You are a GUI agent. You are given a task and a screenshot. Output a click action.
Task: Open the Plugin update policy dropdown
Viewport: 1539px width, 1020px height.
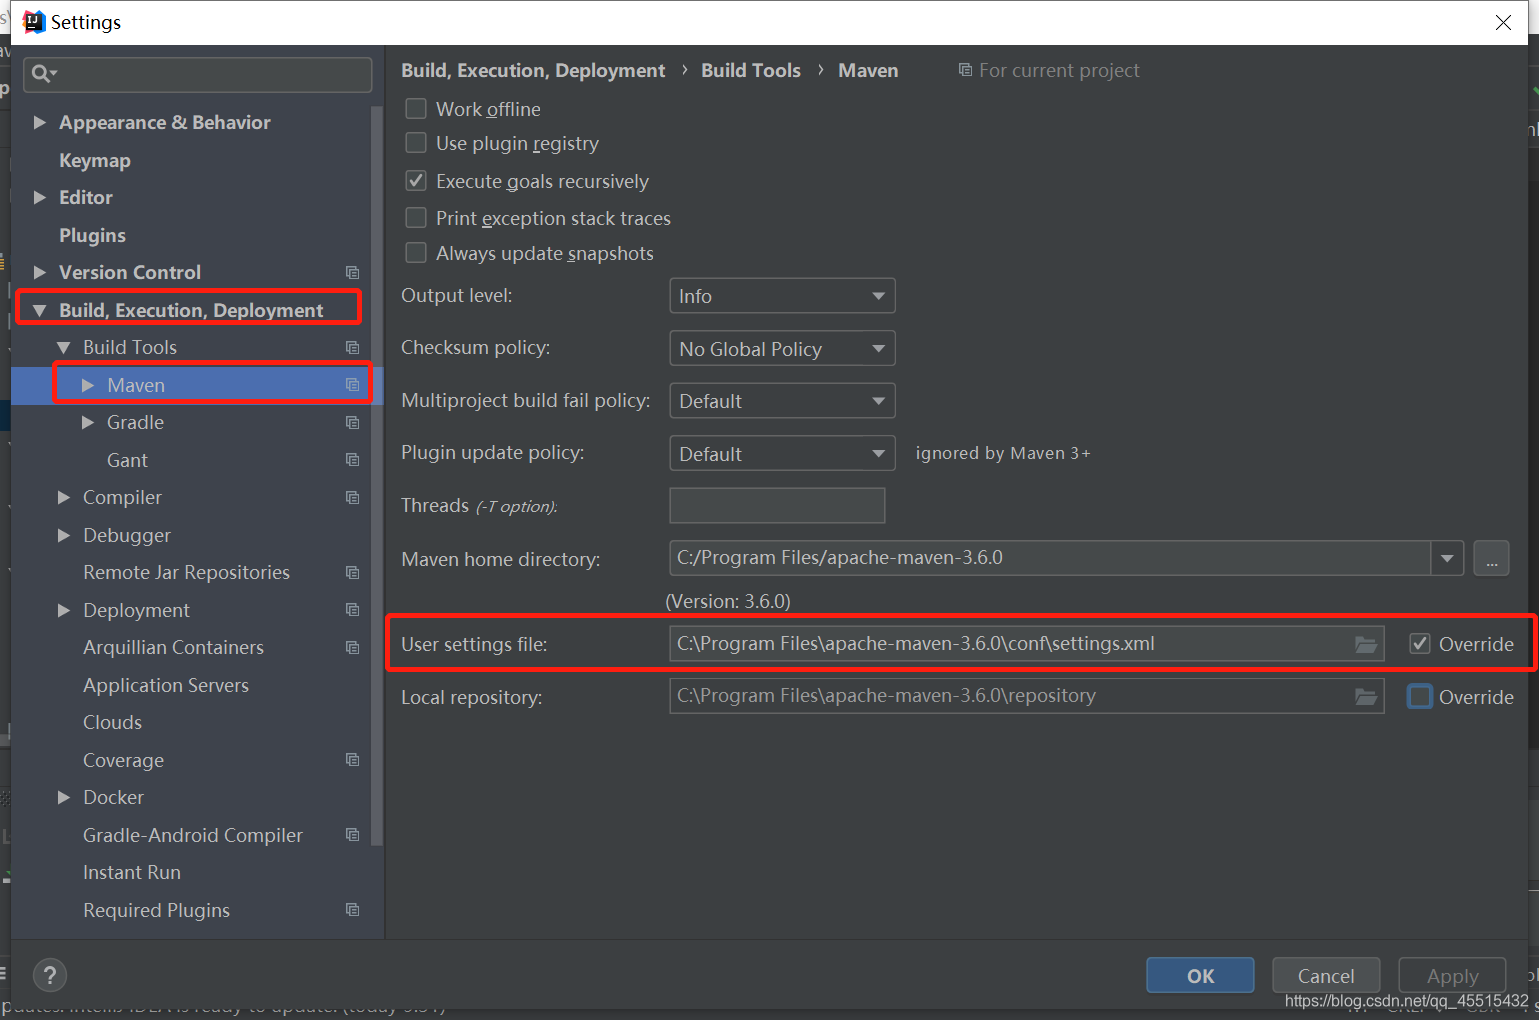[x=782, y=454]
